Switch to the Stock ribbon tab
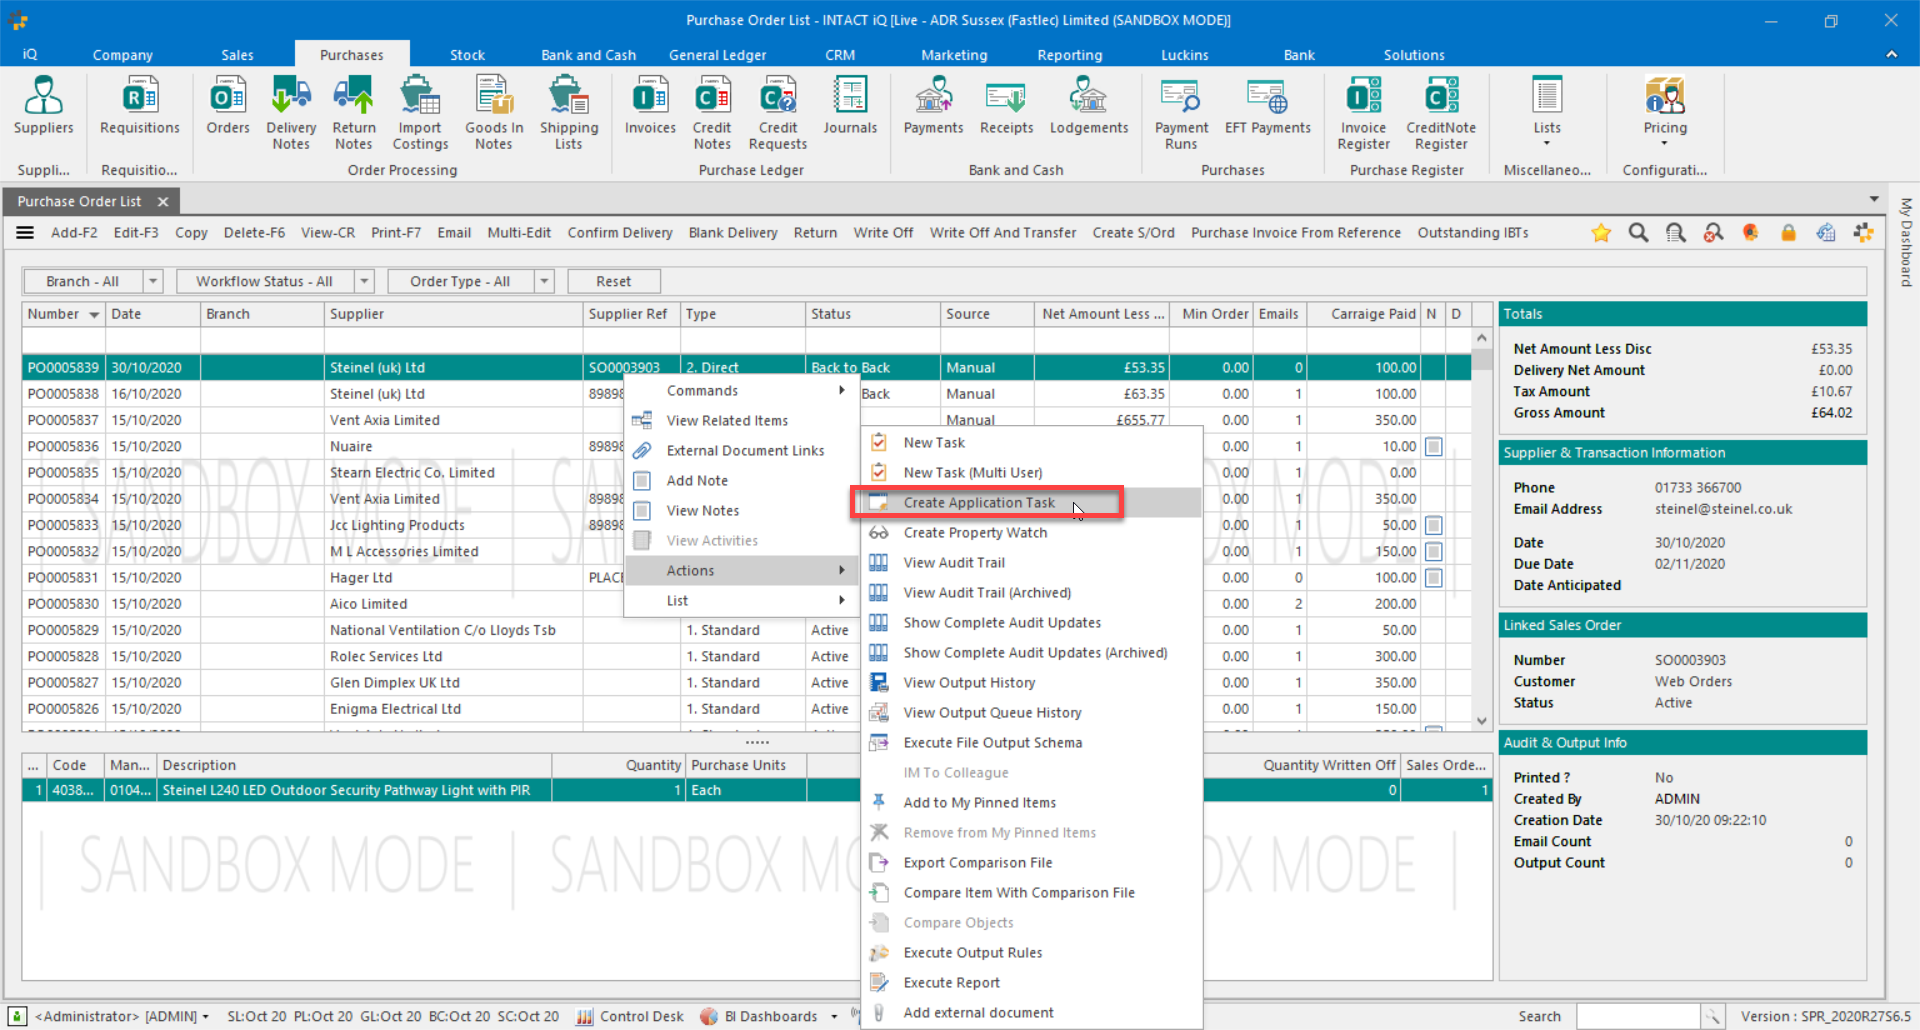 click(x=466, y=55)
